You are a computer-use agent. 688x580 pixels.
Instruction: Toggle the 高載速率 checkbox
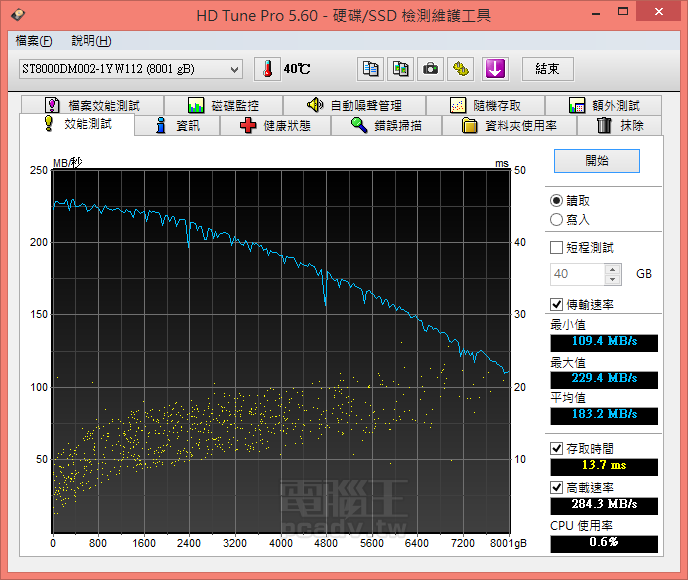[x=556, y=487]
